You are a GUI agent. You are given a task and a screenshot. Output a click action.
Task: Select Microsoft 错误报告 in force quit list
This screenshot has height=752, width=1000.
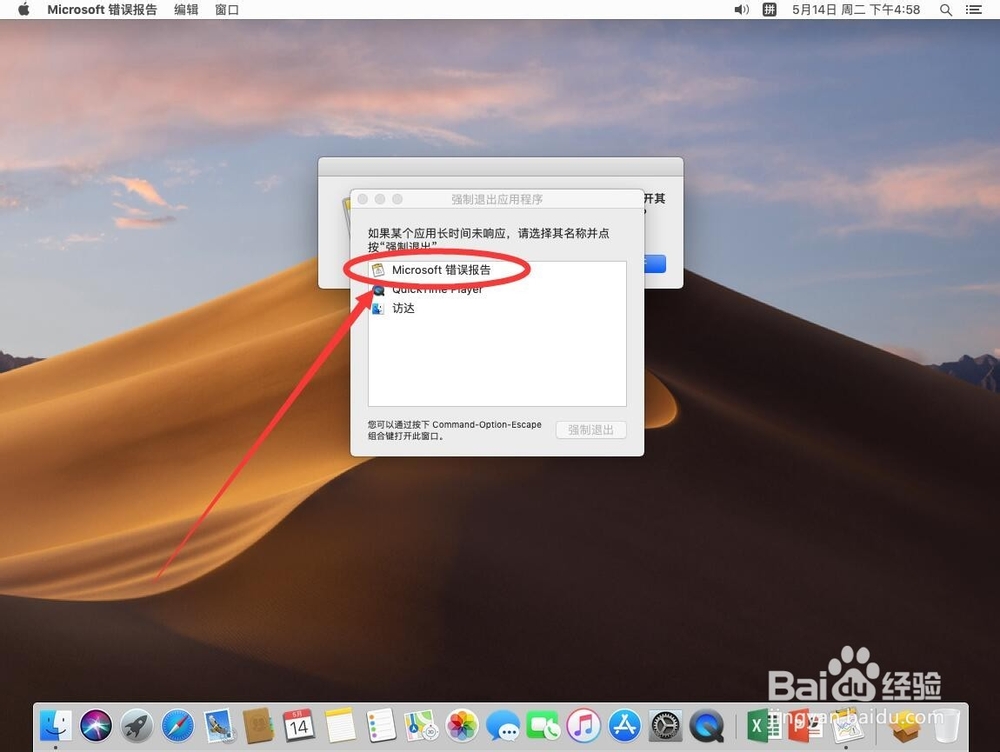point(497,270)
